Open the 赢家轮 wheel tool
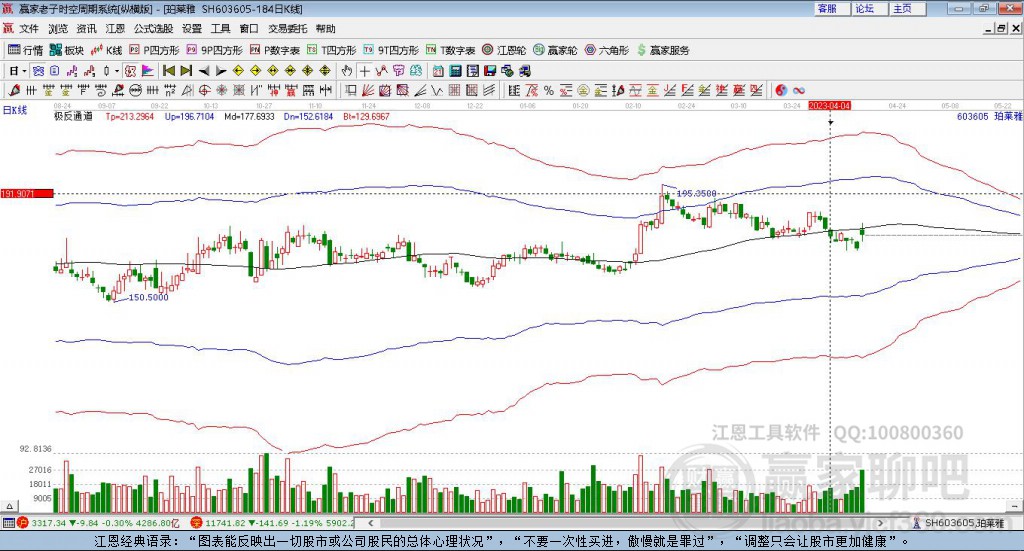Viewport: 1024px width, 551px height. pos(555,50)
